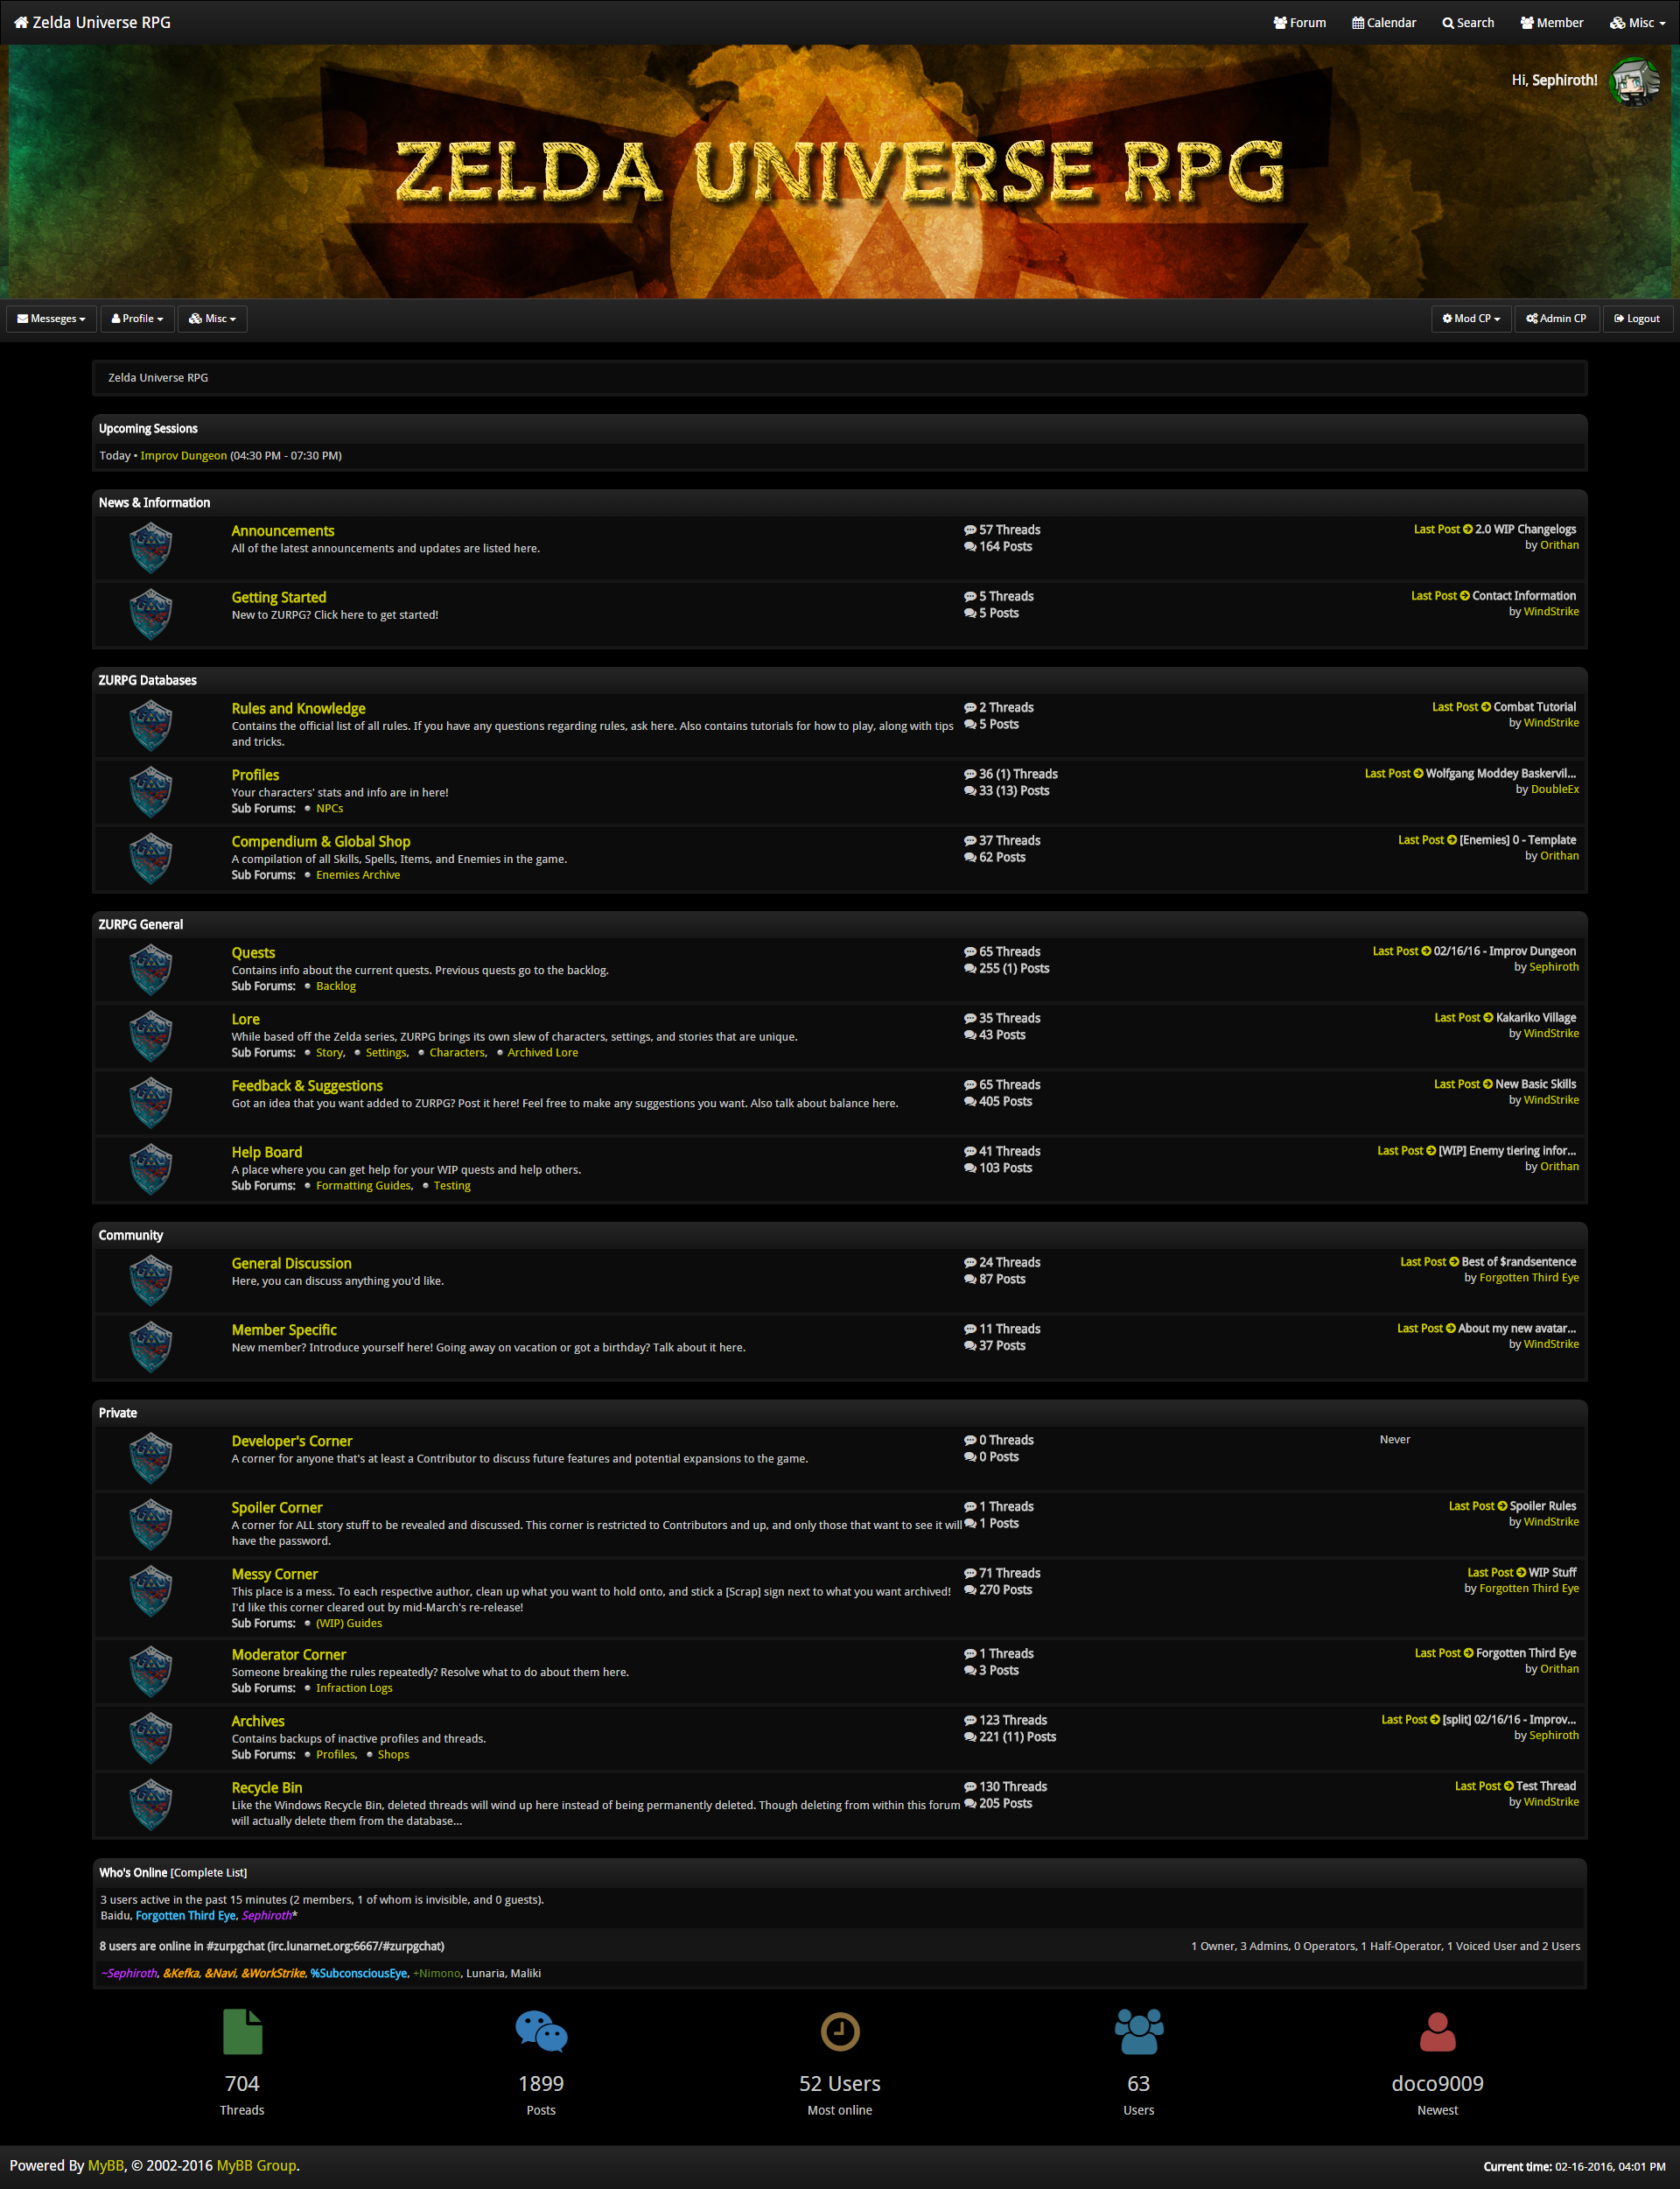The width and height of the screenshot is (1680, 2189).
Task: Click the MyBB link after Powered By
Action: point(106,2165)
